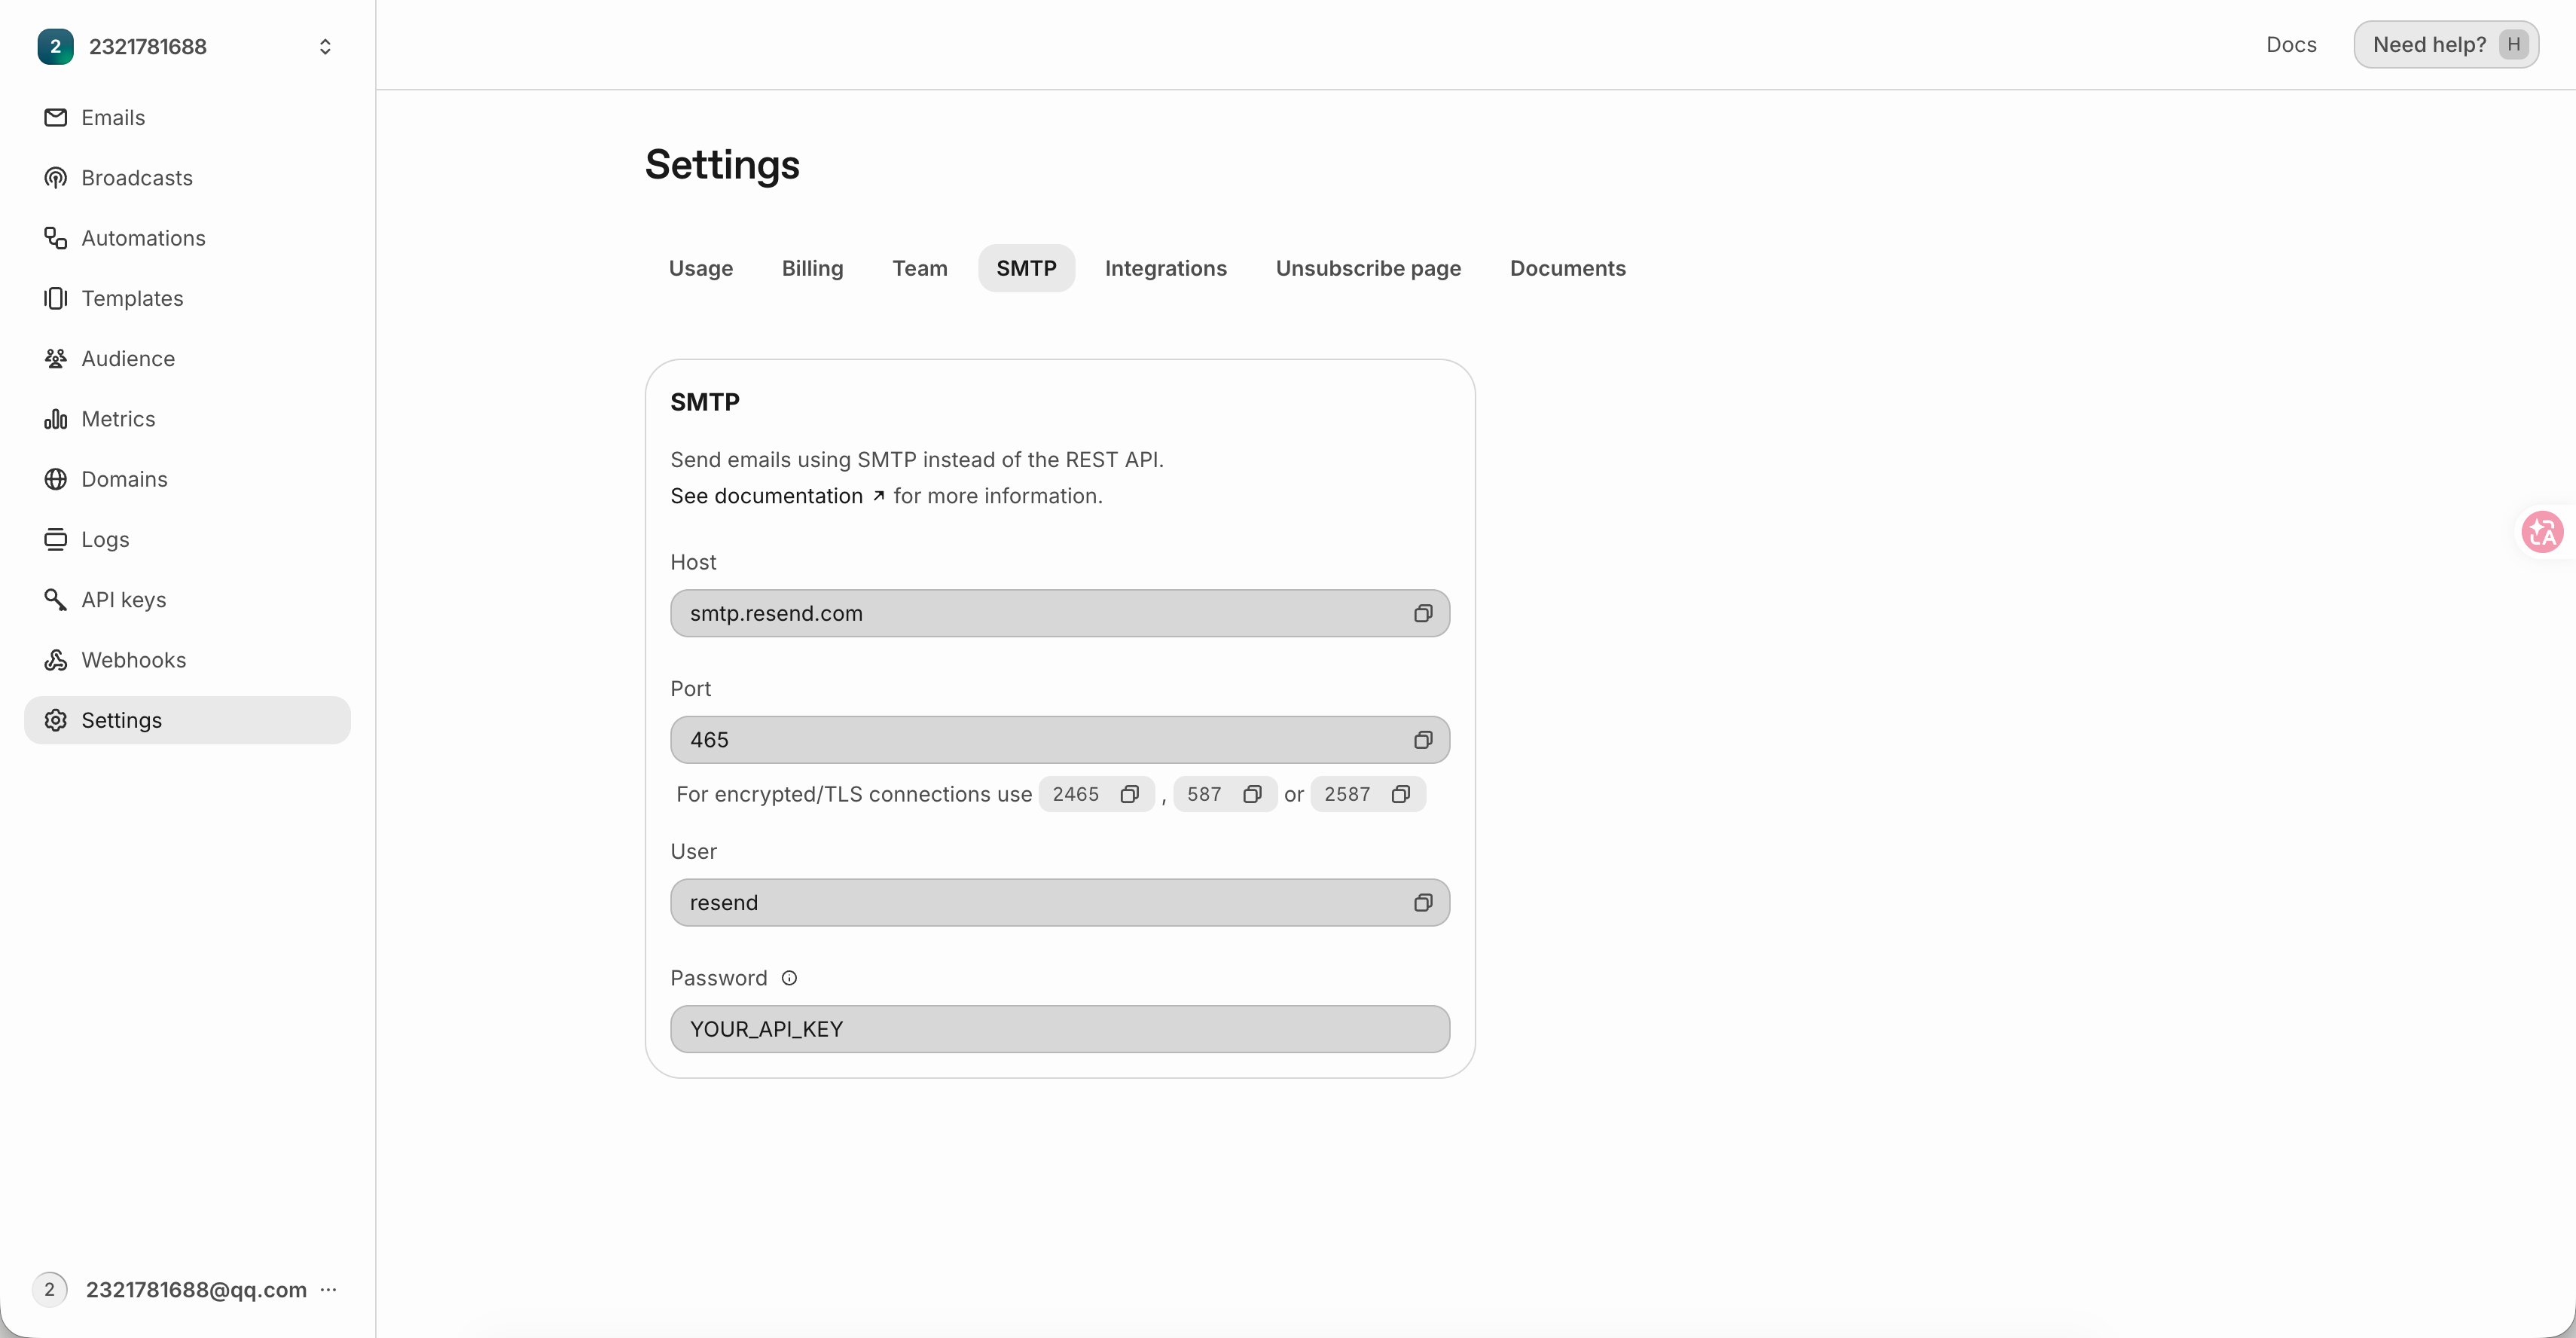
Task: Switch to the Team tab
Action: tap(919, 268)
